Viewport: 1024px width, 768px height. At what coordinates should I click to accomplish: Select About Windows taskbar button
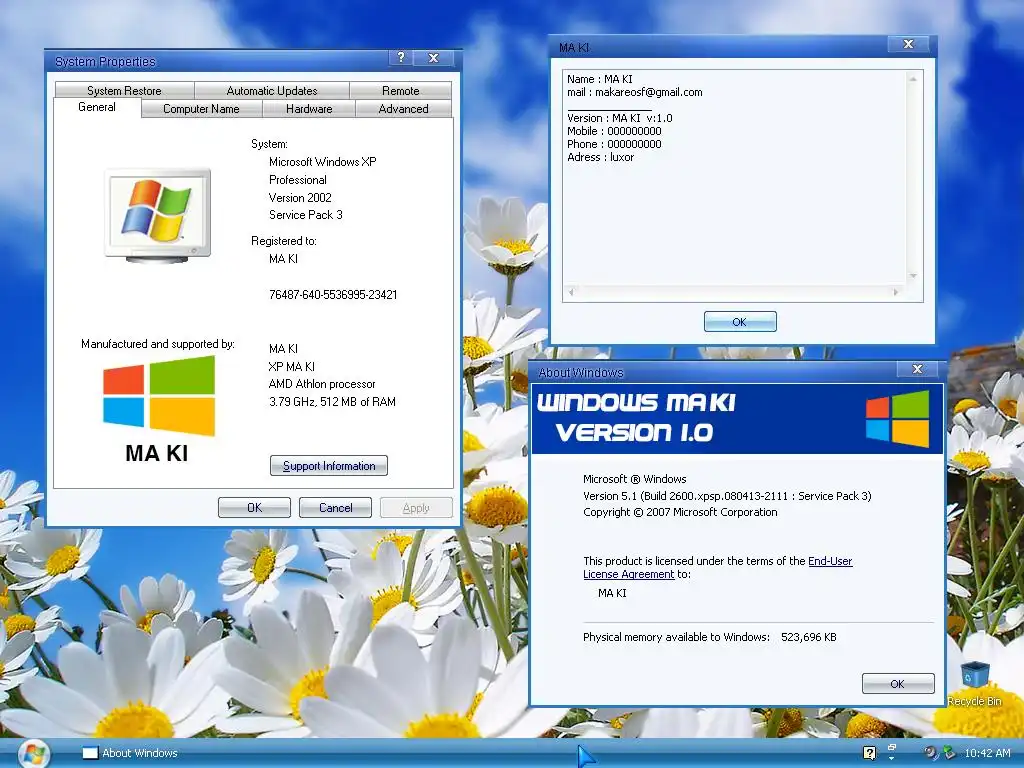pos(130,753)
